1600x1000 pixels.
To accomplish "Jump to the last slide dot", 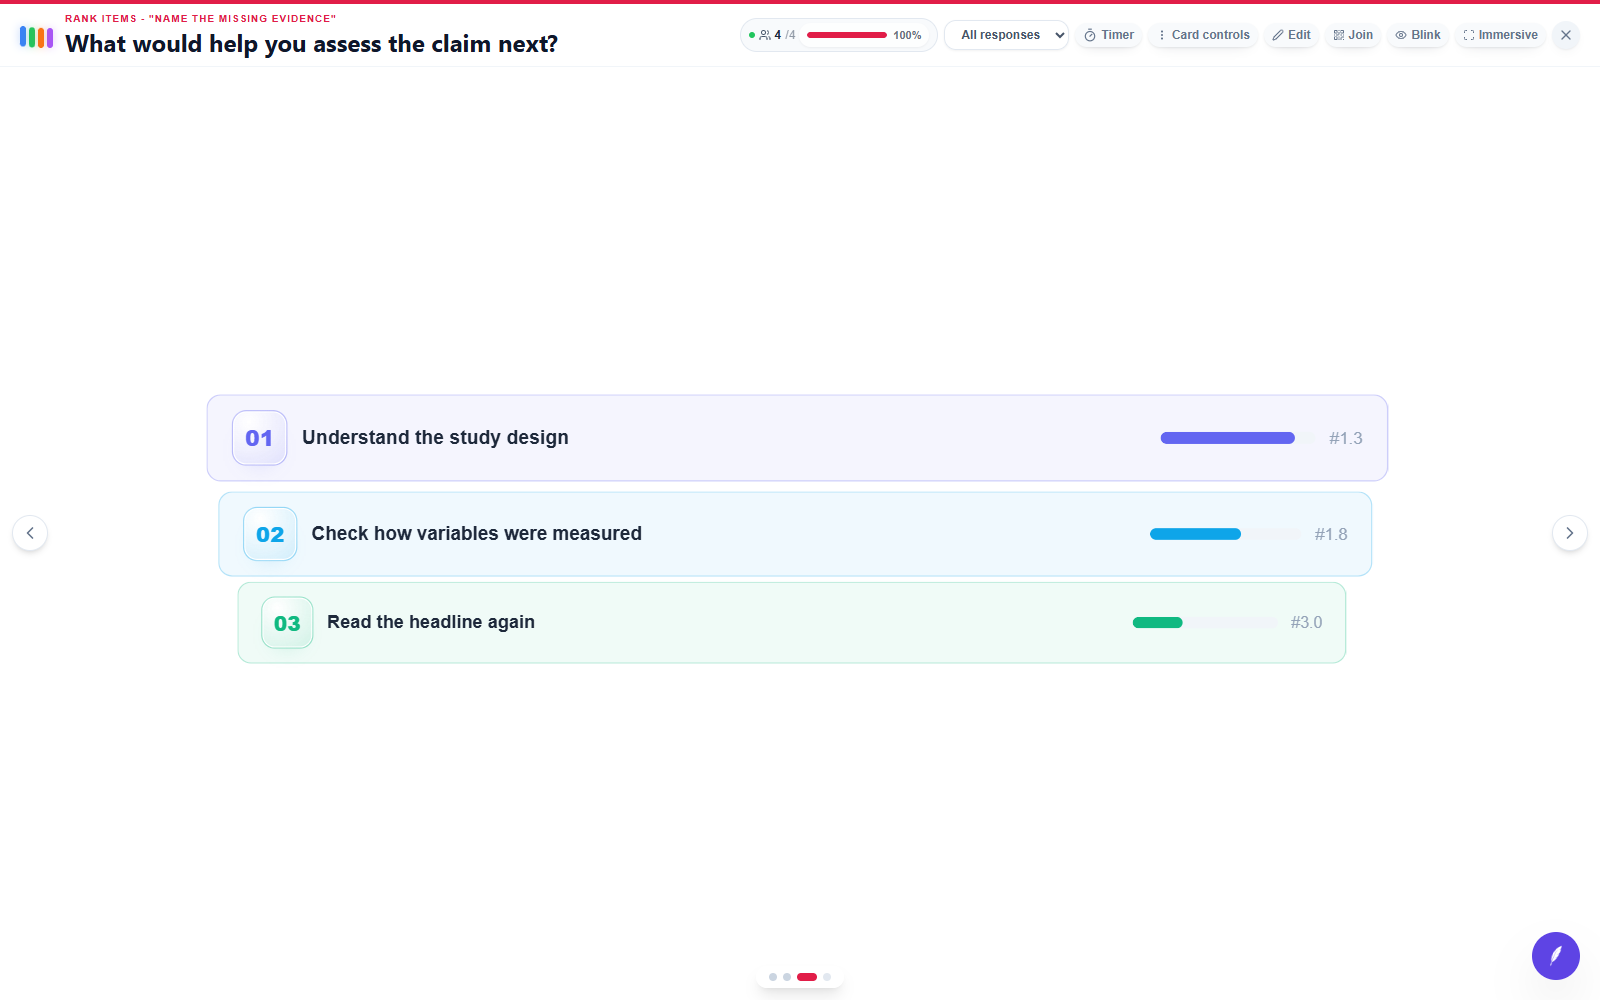I will click(827, 977).
